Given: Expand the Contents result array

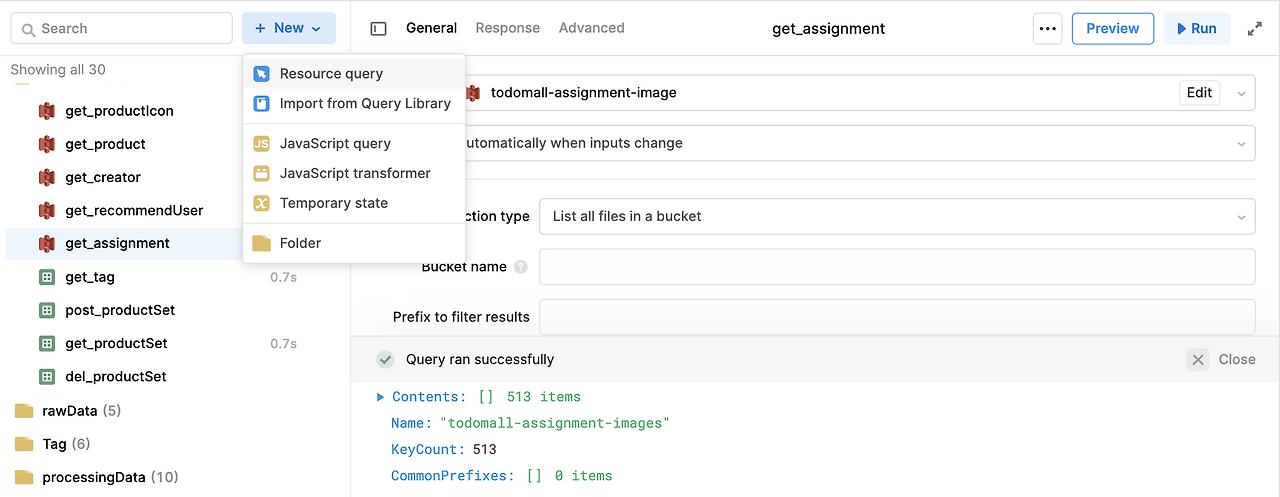Looking at the screenshot, I should (x=380, y=397).
